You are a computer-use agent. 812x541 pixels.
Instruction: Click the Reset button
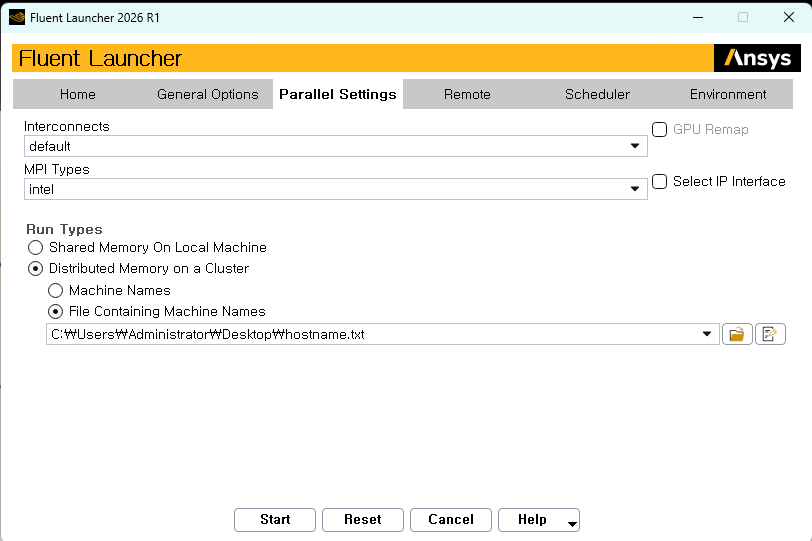click(362, 520)
